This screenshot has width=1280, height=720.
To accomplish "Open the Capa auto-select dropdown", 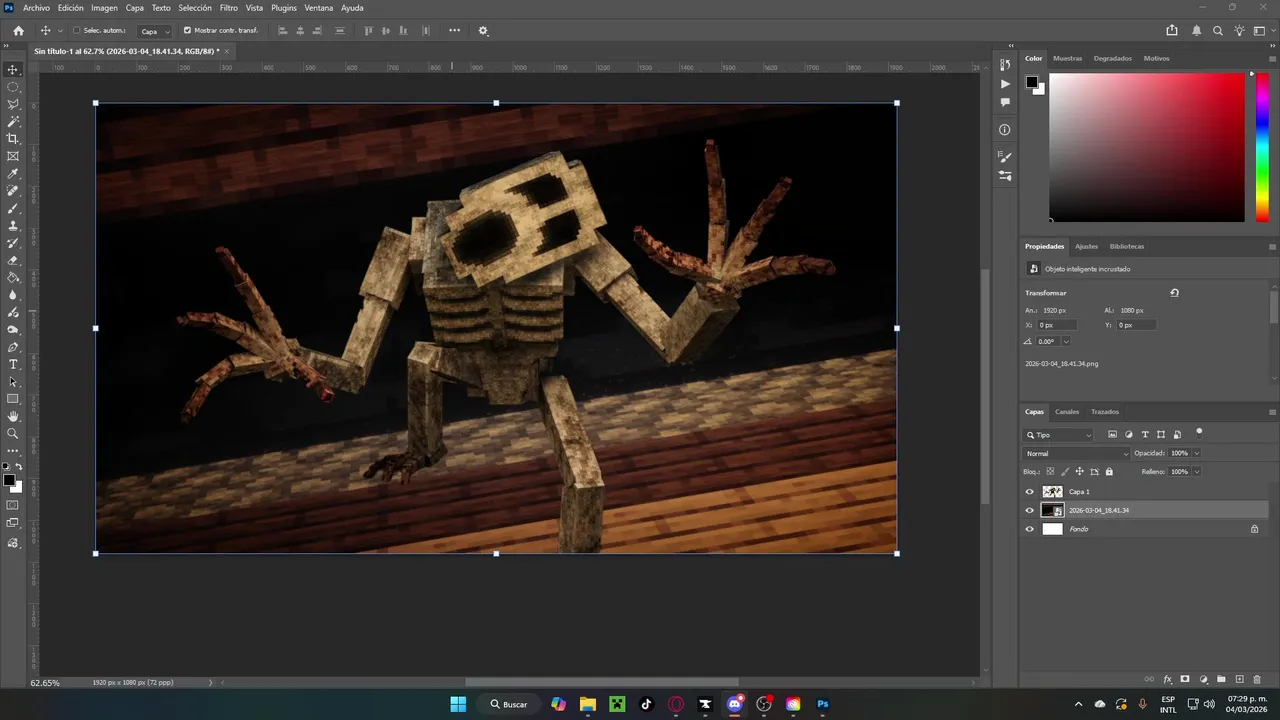I will (x=154, y=31).
